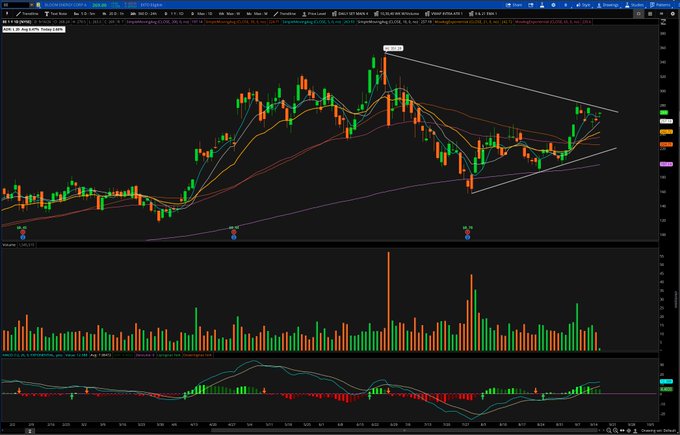Screen dimensions: 680x435
Task: Click the pointer tool at toolbar start
Action: (x=7, y=13)
